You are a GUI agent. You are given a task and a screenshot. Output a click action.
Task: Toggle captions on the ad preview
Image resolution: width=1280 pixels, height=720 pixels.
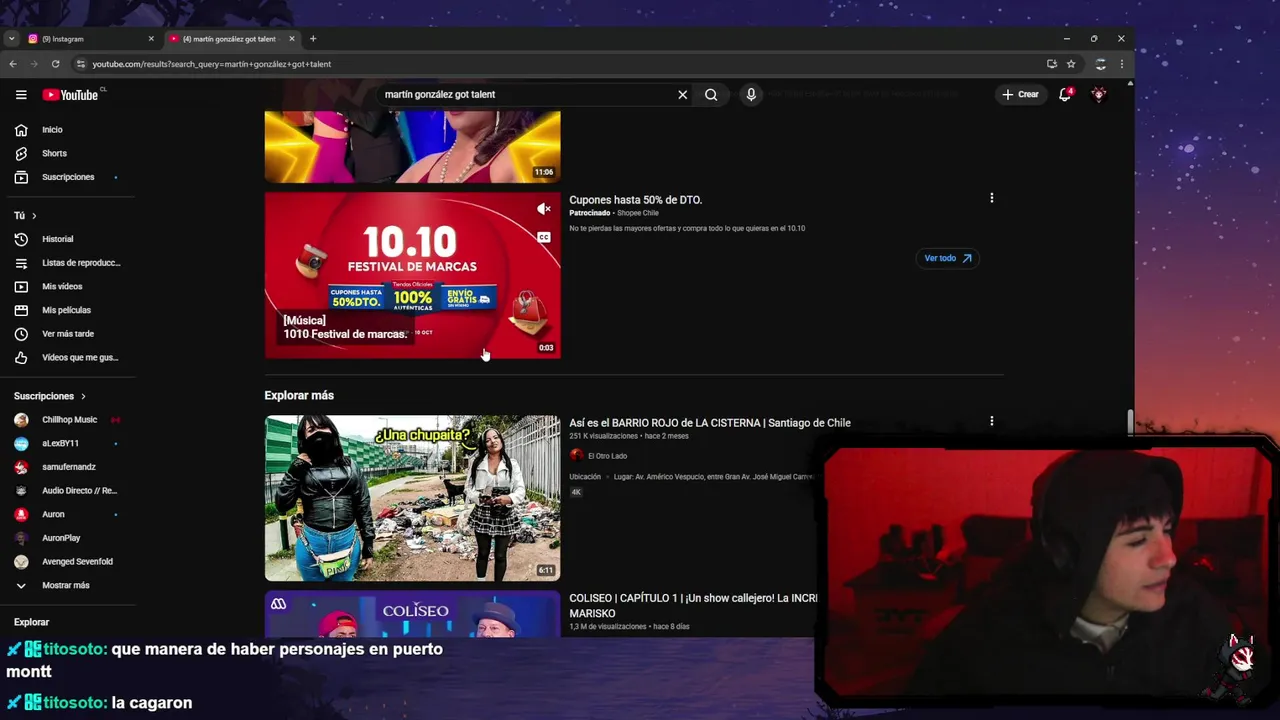click(x=544, y=238)
